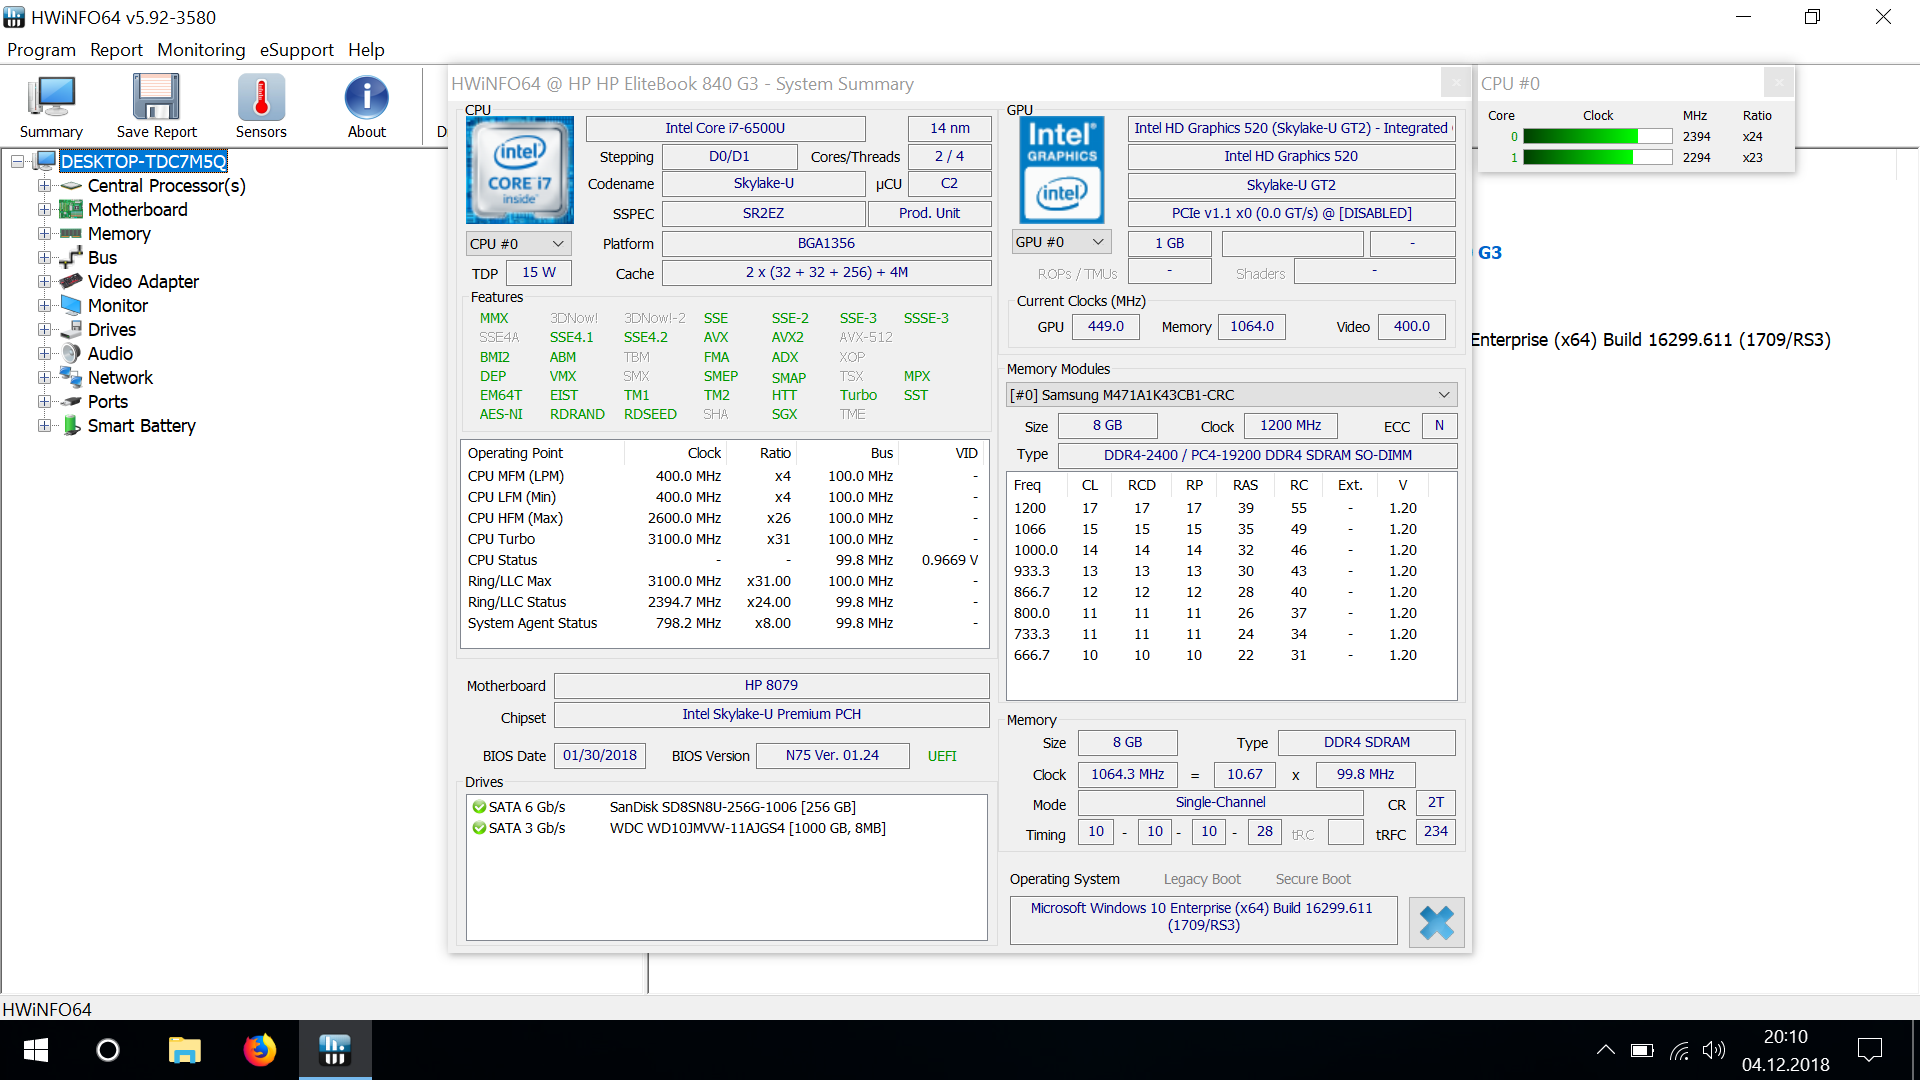Click the Intel Core i7 logo image
Image resolution: width=1920 pixels, height=1080 pixels.
click(x=519, y=170)
